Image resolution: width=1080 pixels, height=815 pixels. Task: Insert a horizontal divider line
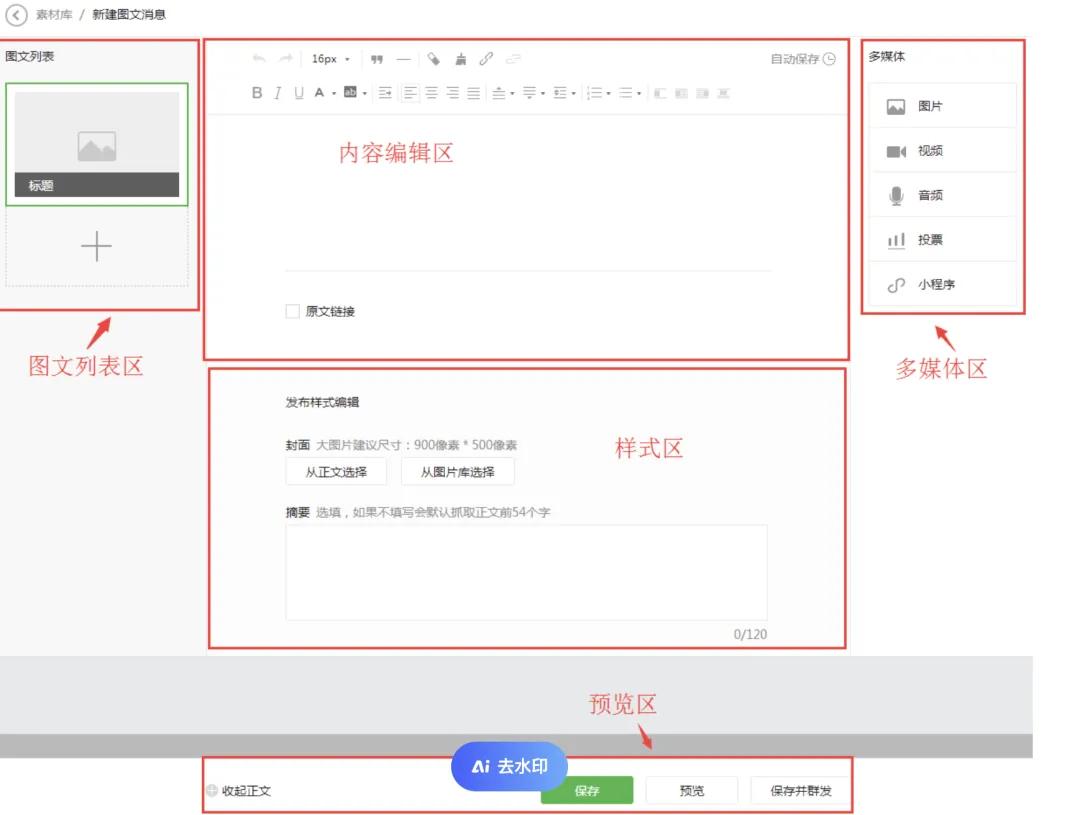[404, 59]
